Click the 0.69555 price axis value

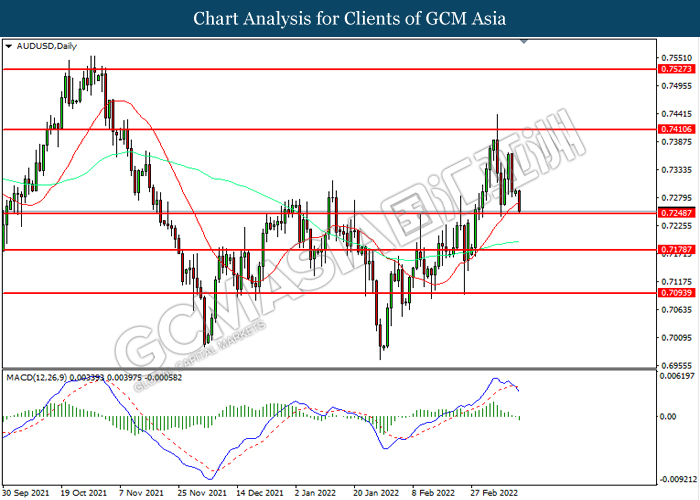click(x=677, y=366)
